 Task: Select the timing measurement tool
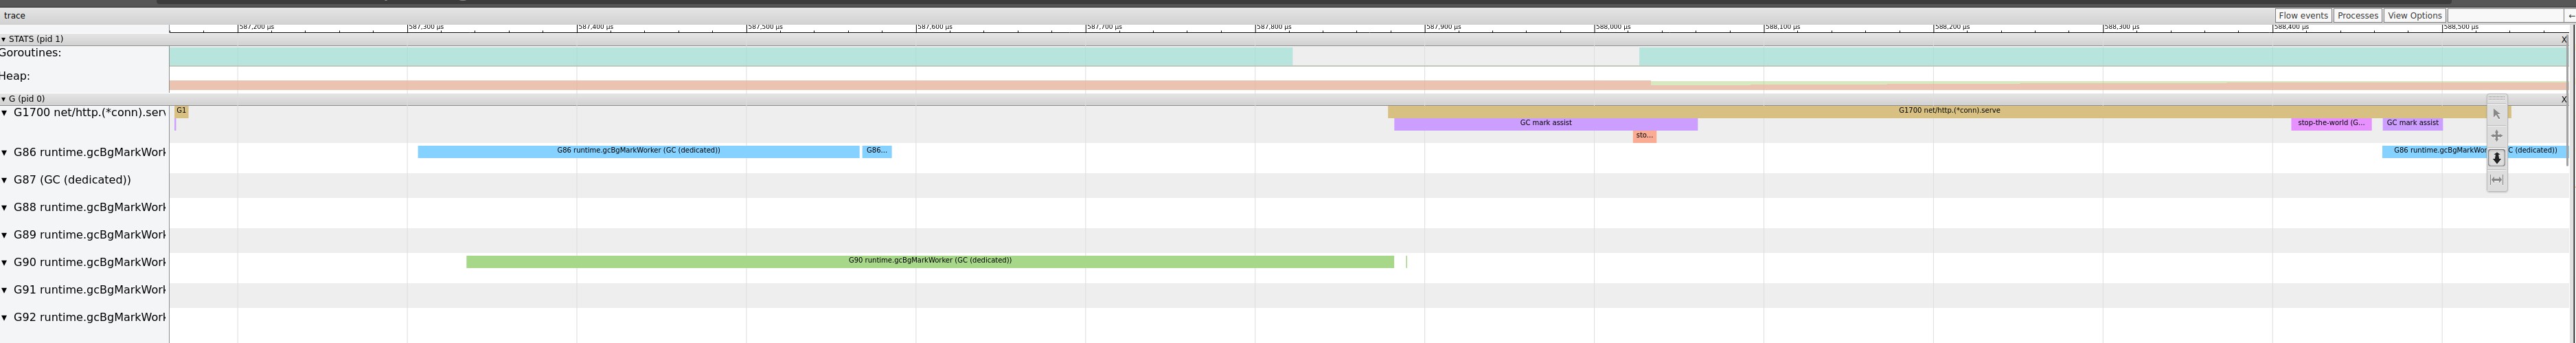pyautogui.click(x=2496, y=180)
